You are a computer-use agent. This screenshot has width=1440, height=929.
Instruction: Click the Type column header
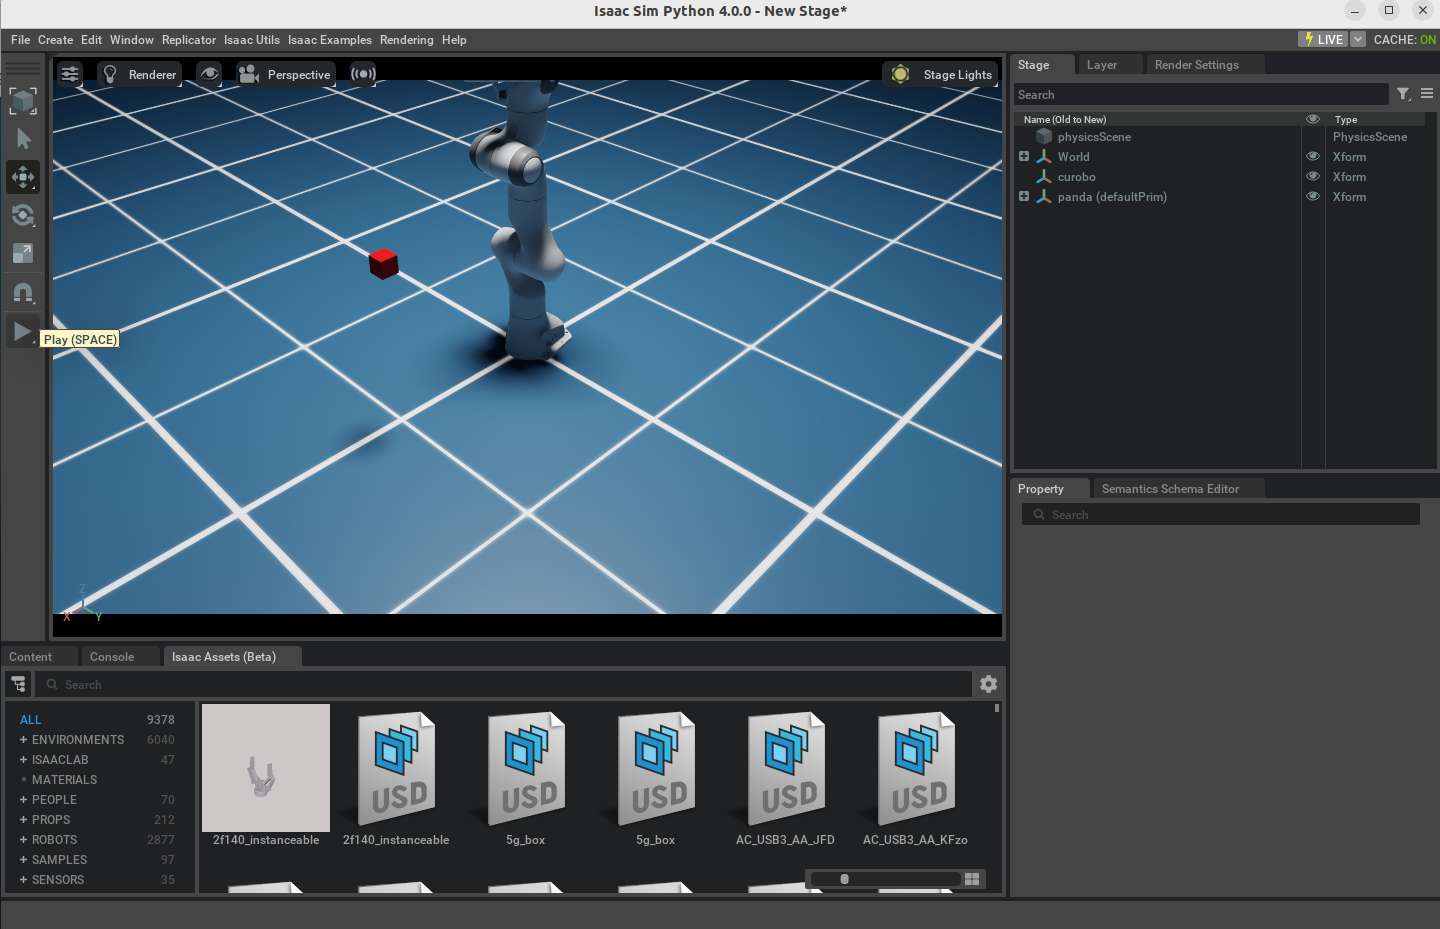[x=1346, y=120]
